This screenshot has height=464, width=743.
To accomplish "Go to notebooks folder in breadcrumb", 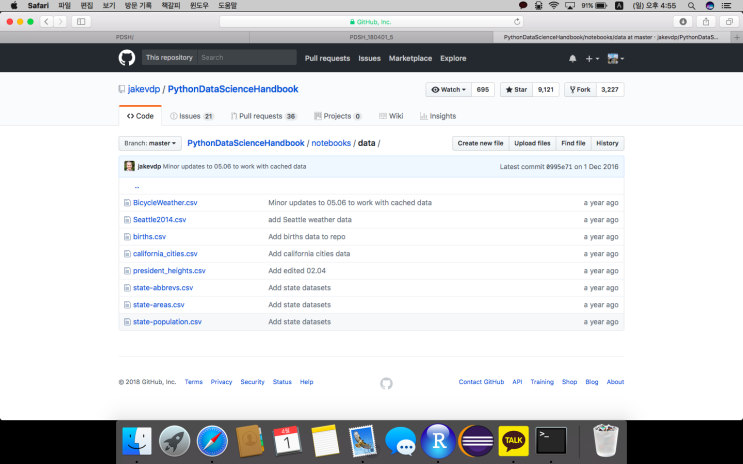I will tap(331, 143).
